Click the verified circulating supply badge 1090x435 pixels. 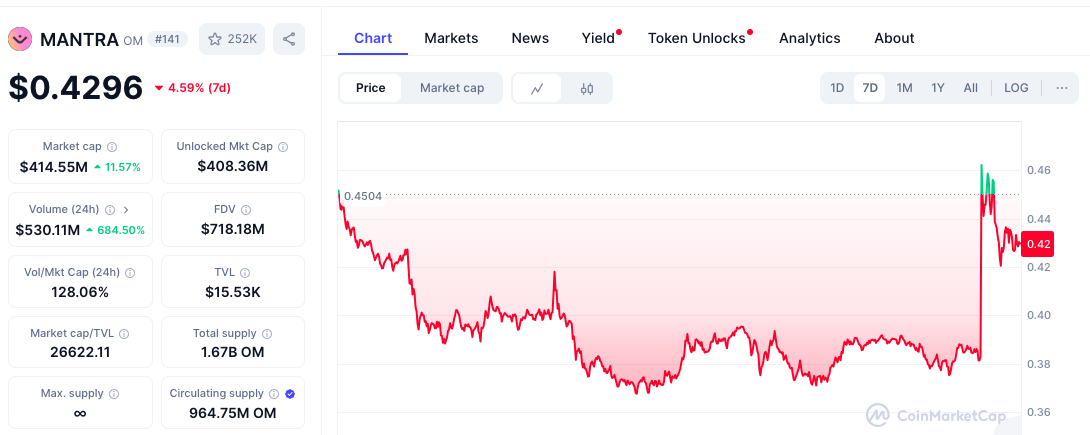[x=291, y=394]
